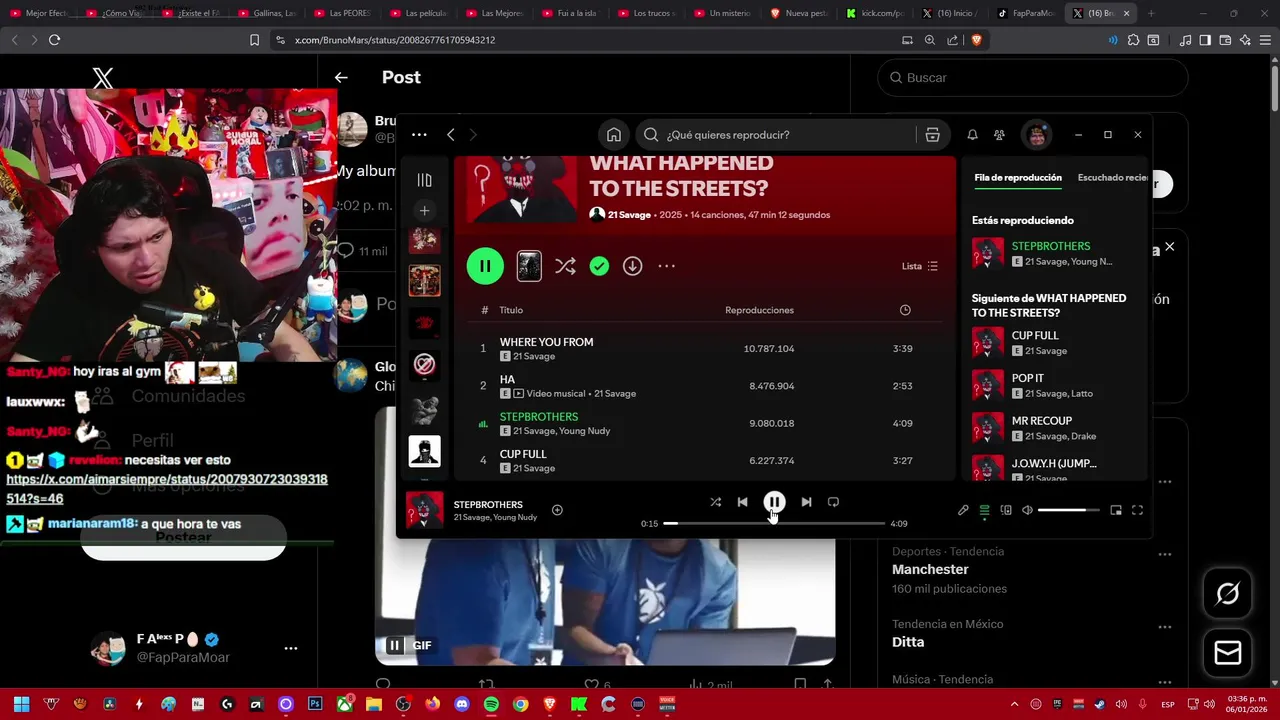Toggle shuffle in the Spotify player bar
Viewport: 1280px width, 720px height.
tap(715, 502)
